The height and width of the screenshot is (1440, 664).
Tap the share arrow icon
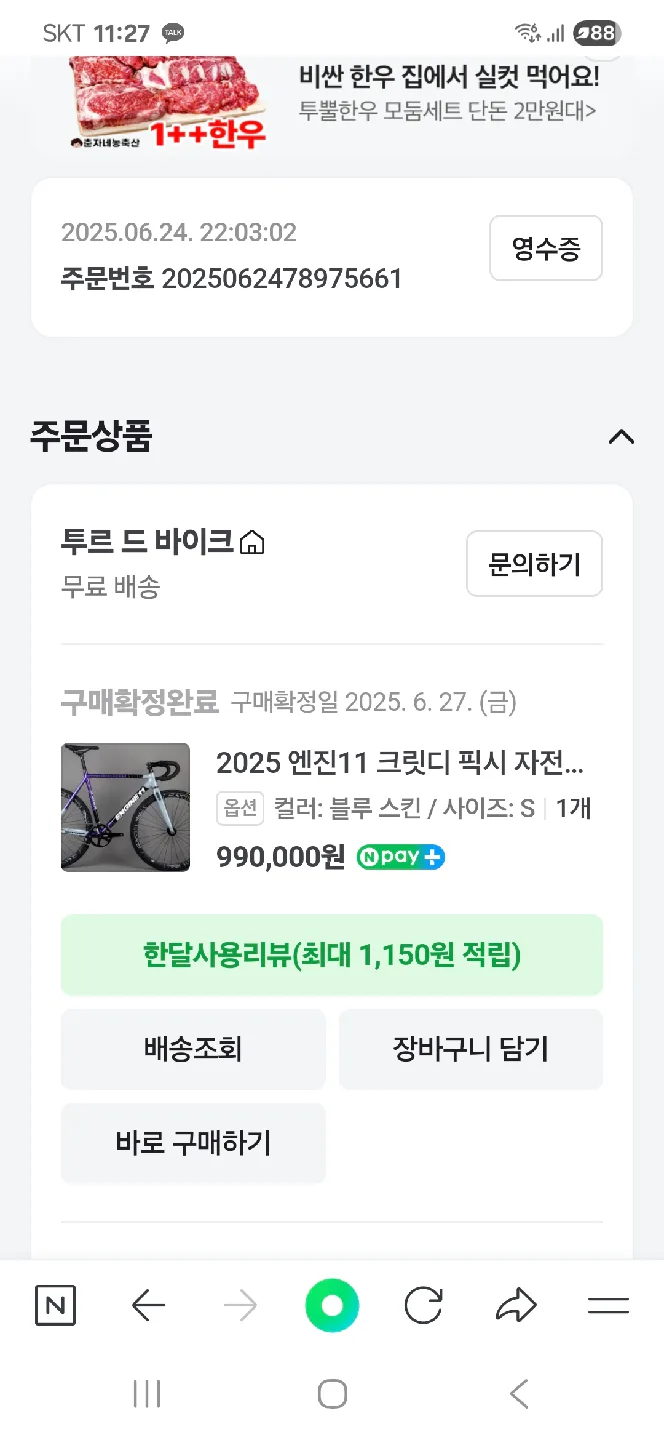[516, 1305]
